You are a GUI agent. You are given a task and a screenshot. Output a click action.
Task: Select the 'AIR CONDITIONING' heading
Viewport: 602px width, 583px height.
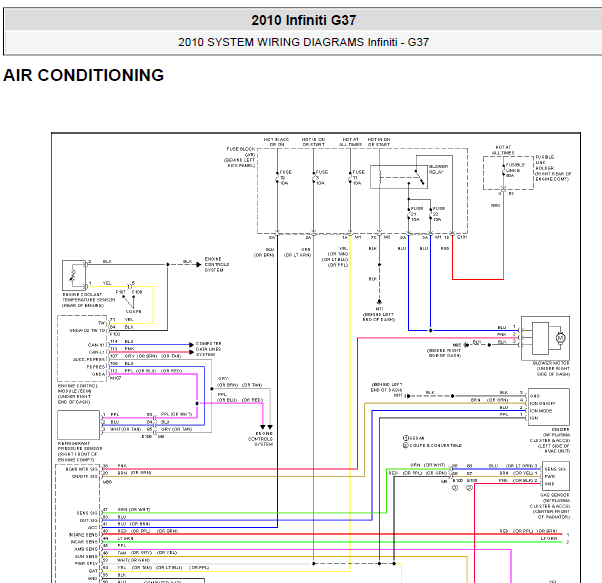pos(83,75)
